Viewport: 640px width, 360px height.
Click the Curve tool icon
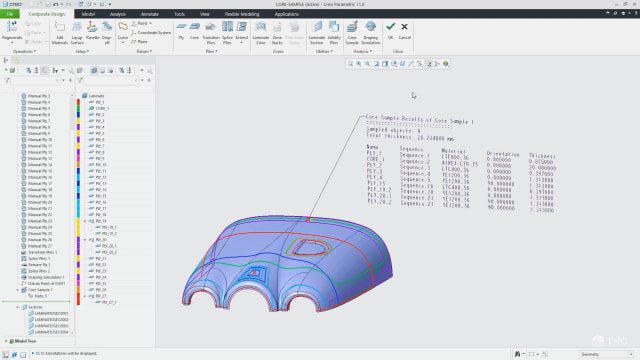(123, 27)
